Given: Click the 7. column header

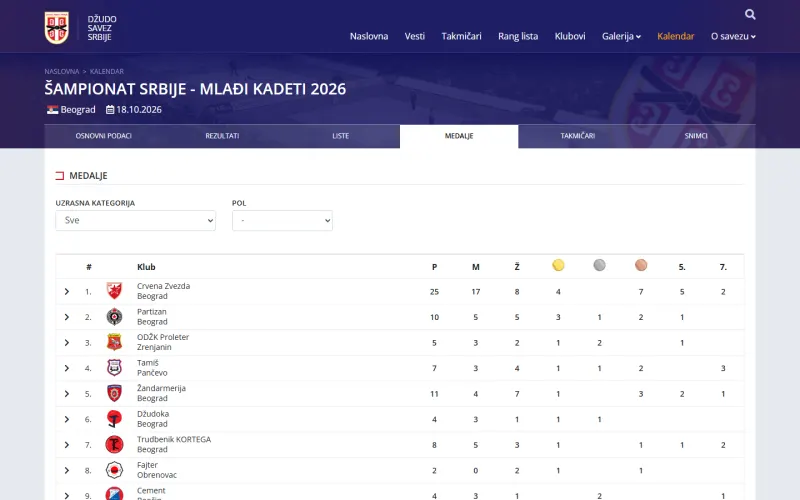Looking at the screenshot, I should (723, 267).
